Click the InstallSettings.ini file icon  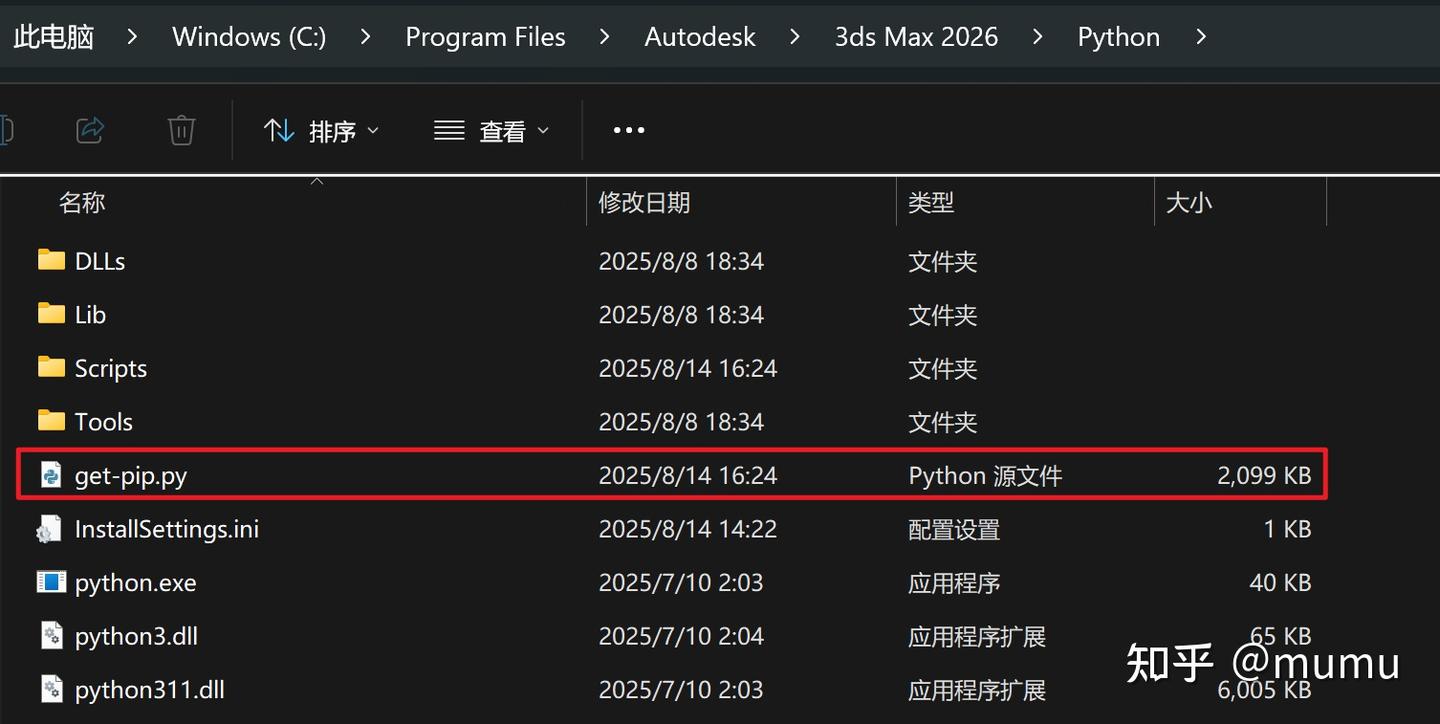(x=51, y=529)
